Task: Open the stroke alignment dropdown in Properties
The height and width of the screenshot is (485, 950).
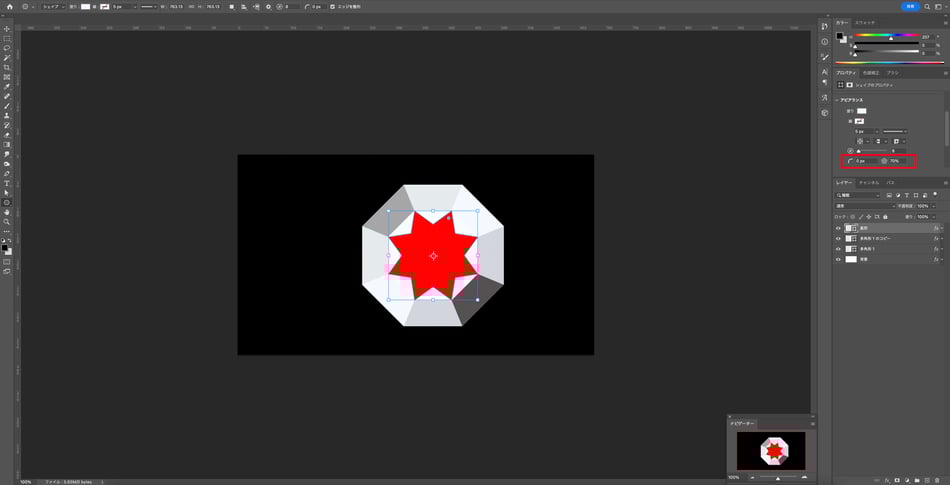Action: click(x=863, y=141)
